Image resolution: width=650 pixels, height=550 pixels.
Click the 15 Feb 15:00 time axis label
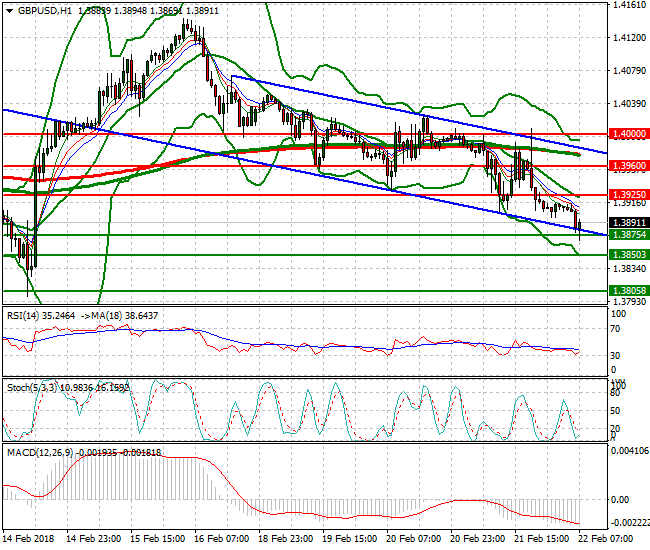pyautogui.click(x=158, y=539)
